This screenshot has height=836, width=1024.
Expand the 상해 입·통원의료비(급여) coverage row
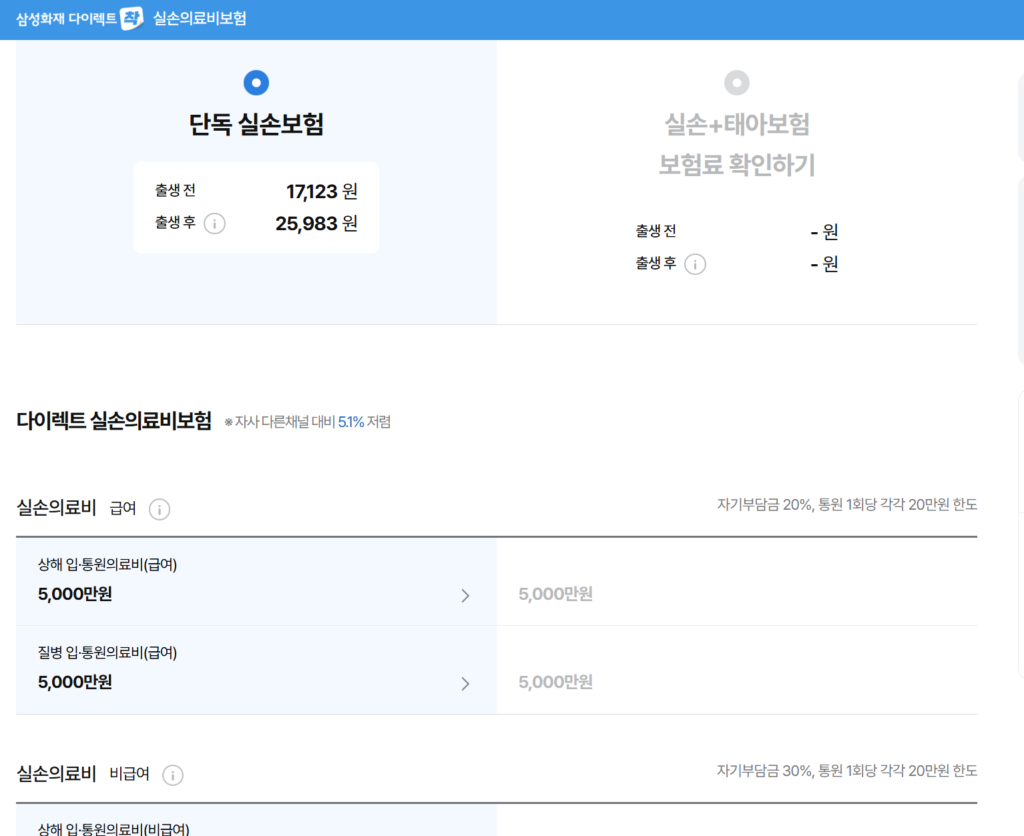pos(464,595)
